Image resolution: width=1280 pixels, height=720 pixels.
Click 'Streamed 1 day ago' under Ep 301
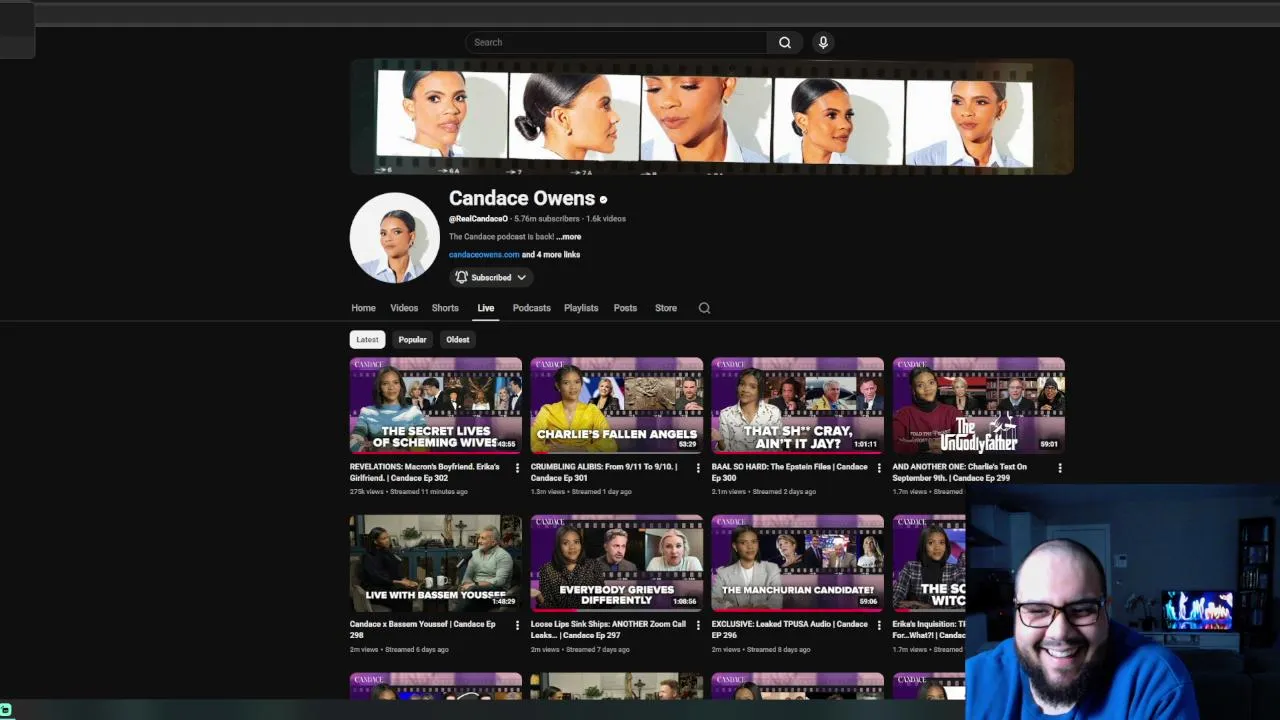coord(601,492)
